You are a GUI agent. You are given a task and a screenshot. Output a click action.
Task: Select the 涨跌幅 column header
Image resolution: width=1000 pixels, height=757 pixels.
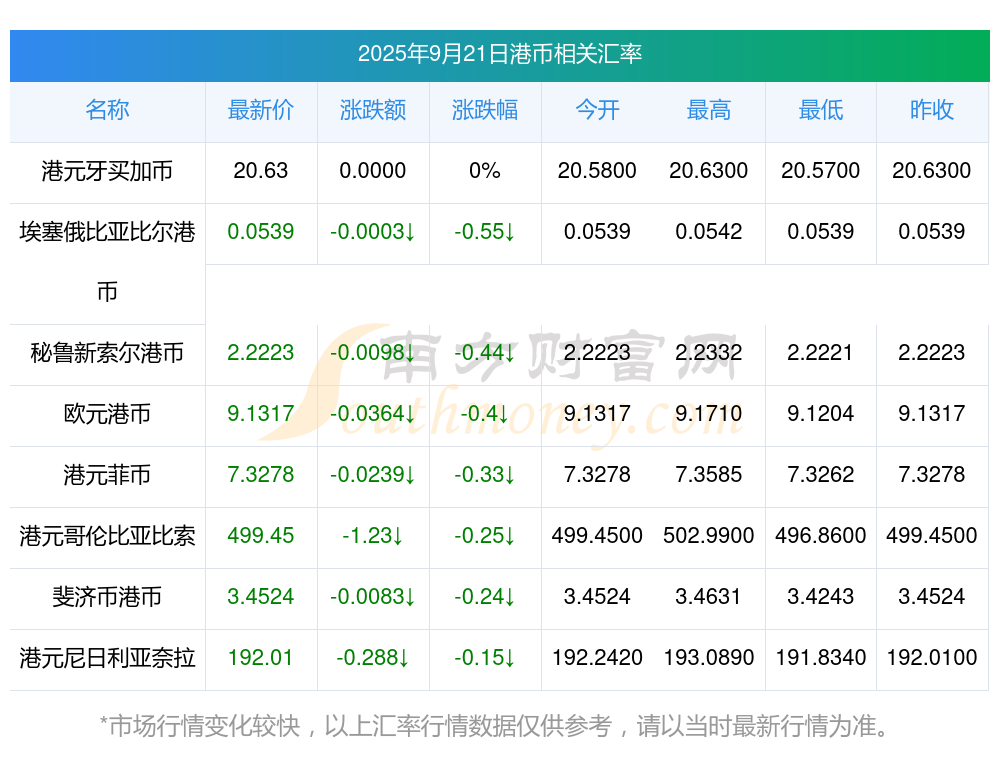(x=485, y=110)
